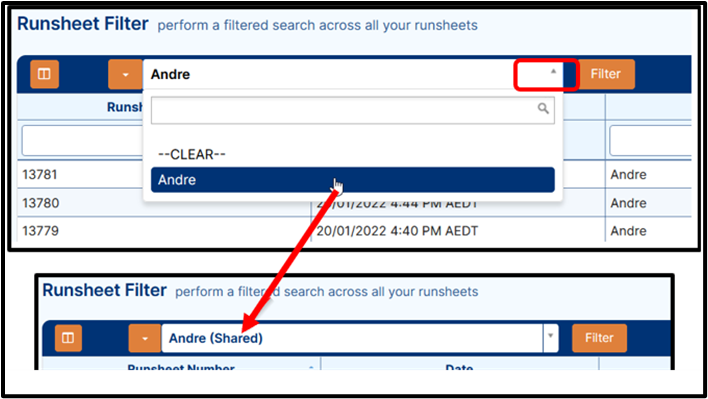The image size is (708, 399).
Task: Click the magnifier icon in dropdown search box
Action: (543, 108)
